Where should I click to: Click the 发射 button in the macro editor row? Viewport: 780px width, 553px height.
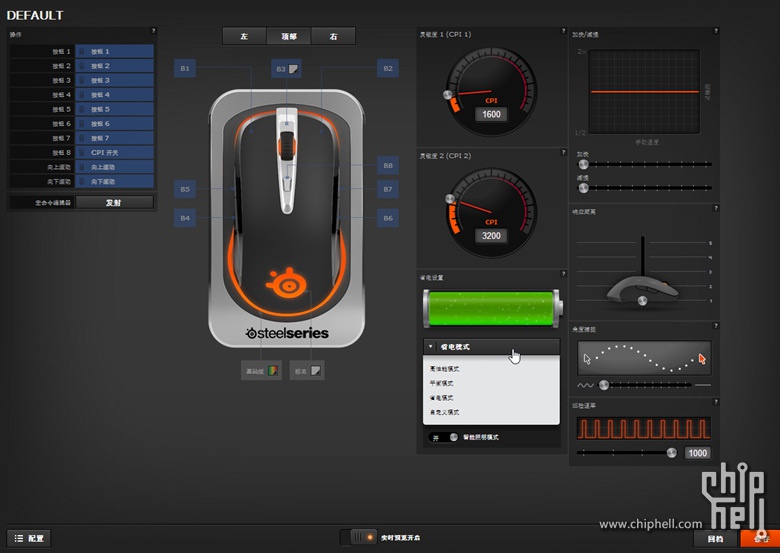114,202
